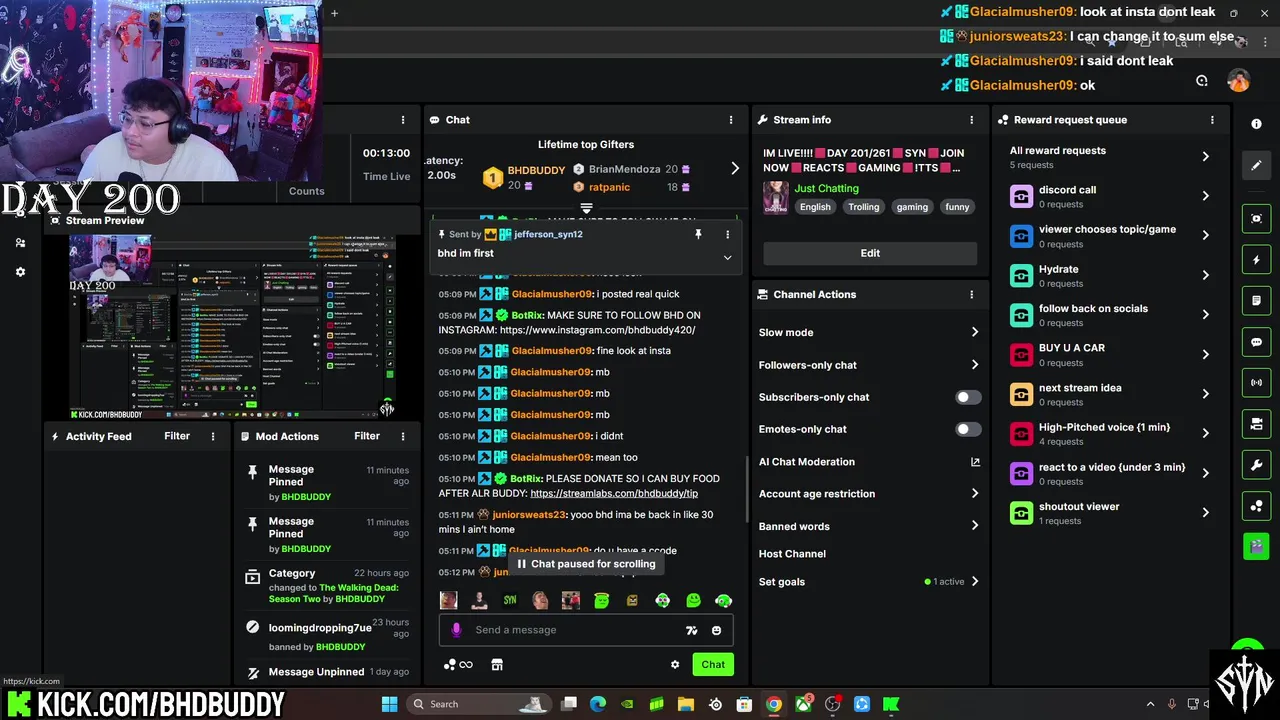Image resolution: width=1280 pixels, height=720 pixels.
Task: Open the info icon in right sidebar
Action: click(1256, 123)
